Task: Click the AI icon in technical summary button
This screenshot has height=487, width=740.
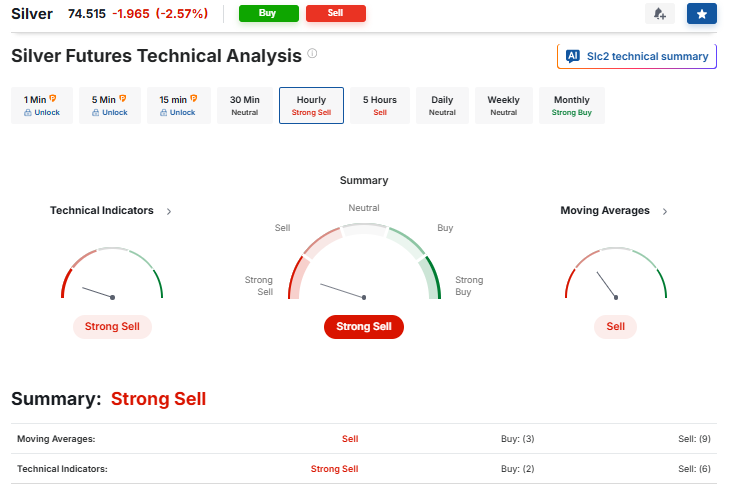Action: [x=572, y=56]
